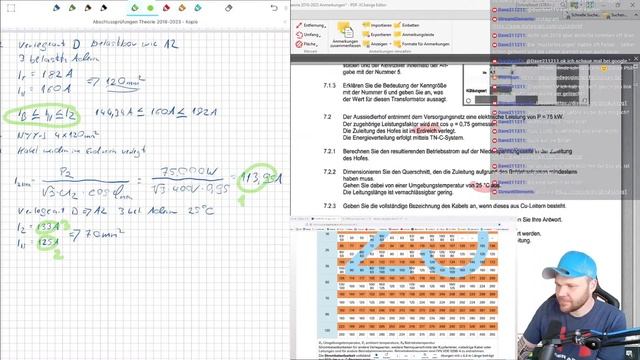Choose the Umfang measure tool in PDF-XChange

309,35
